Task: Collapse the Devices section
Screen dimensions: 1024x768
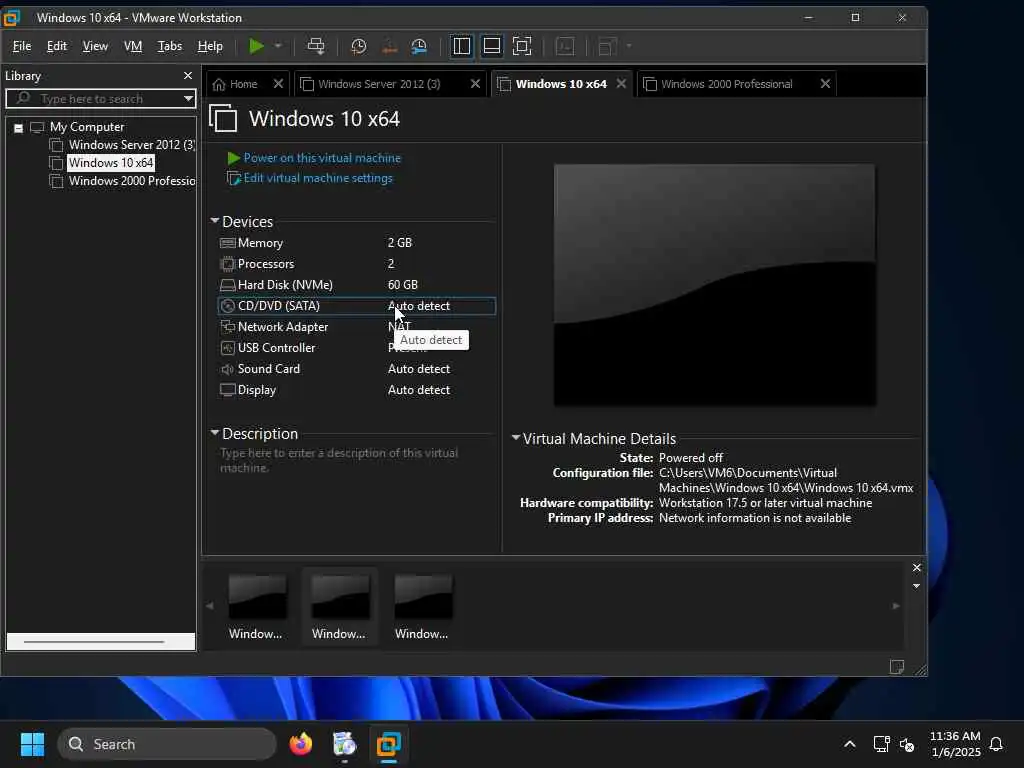Action: pyautogui.click(x=214, y=221)
